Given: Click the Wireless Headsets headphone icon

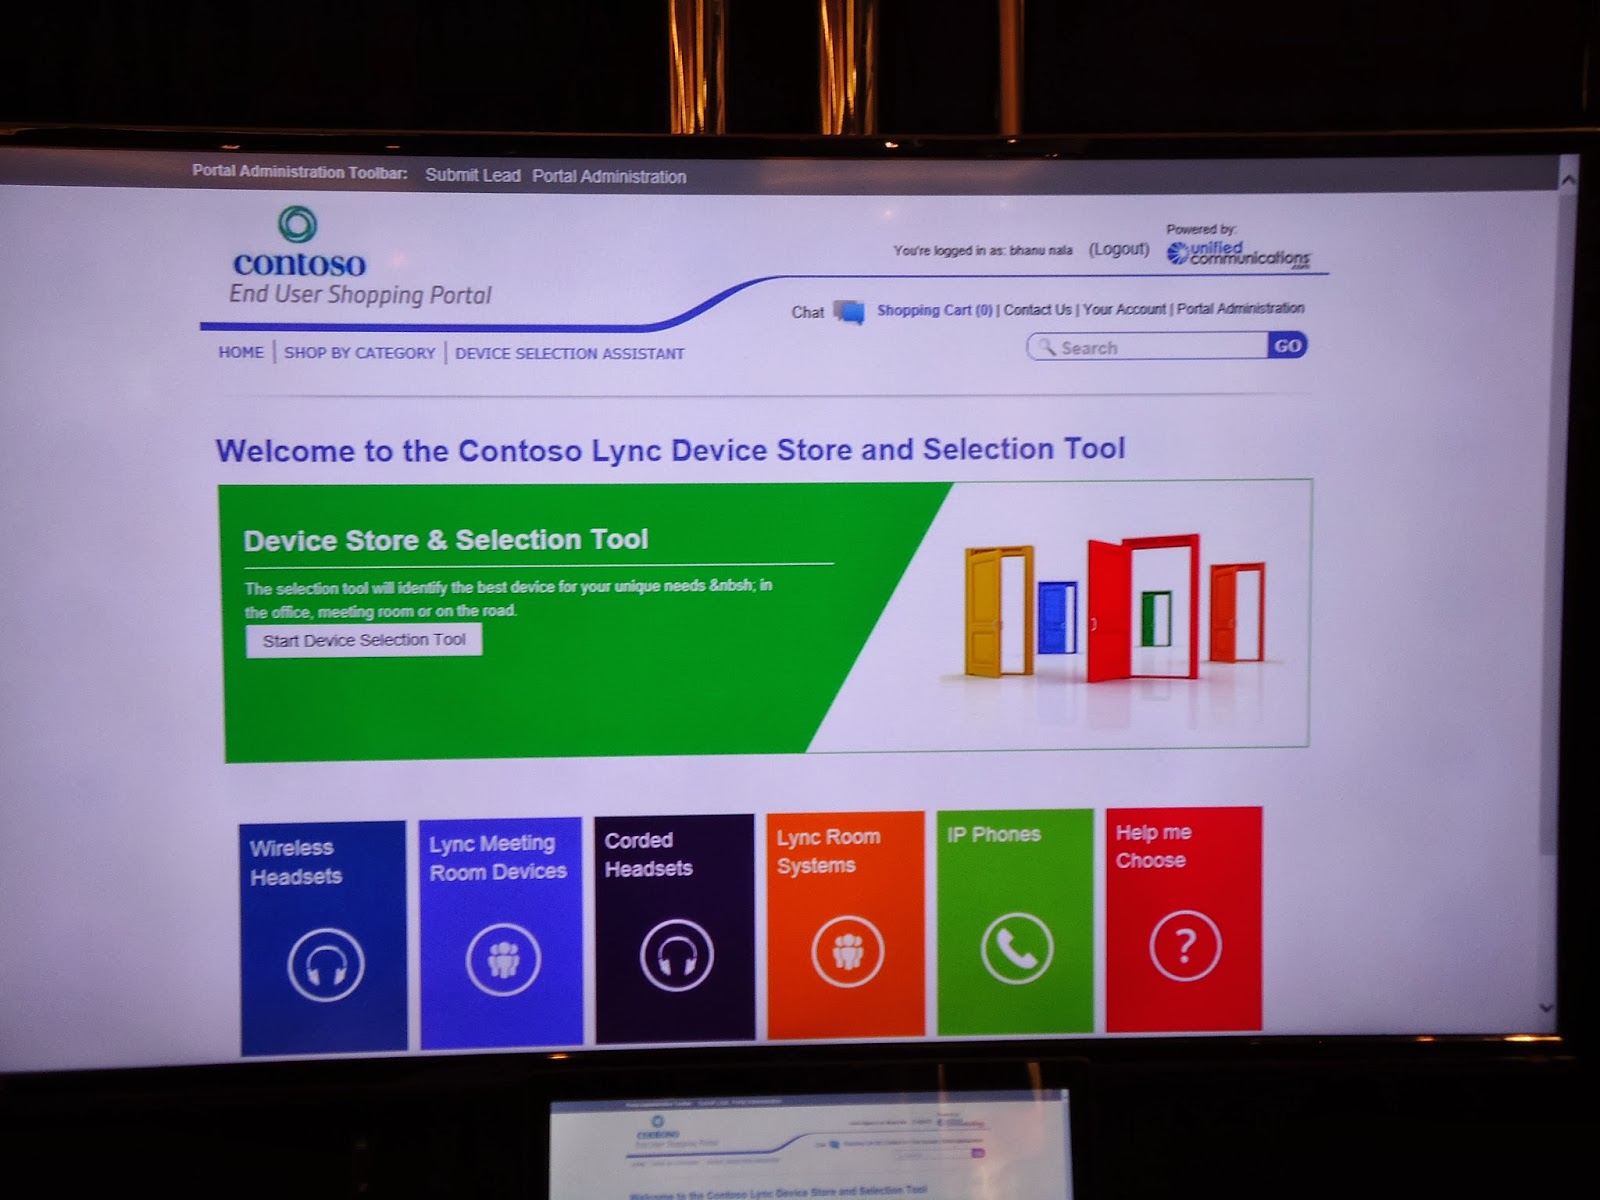Looking at the screenshot, I should point(325,964).
